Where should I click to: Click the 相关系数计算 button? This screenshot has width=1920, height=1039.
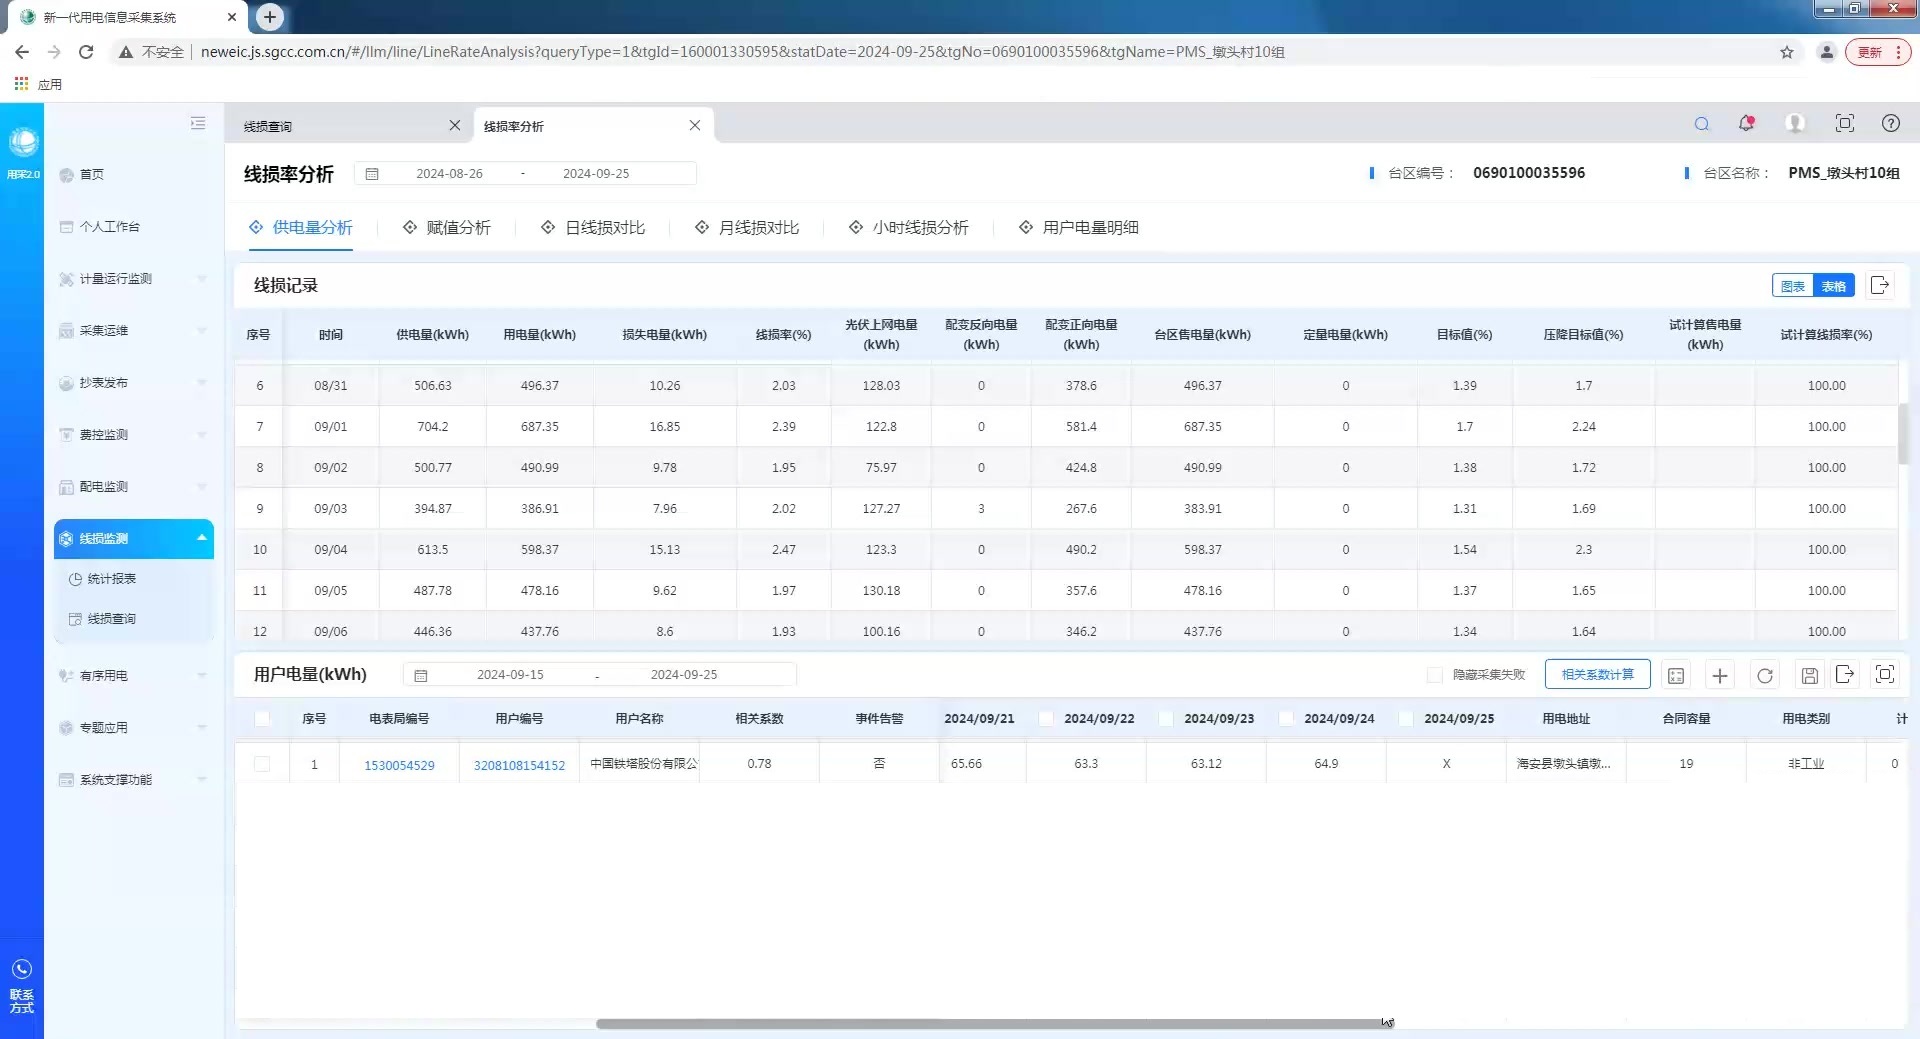1597,675
